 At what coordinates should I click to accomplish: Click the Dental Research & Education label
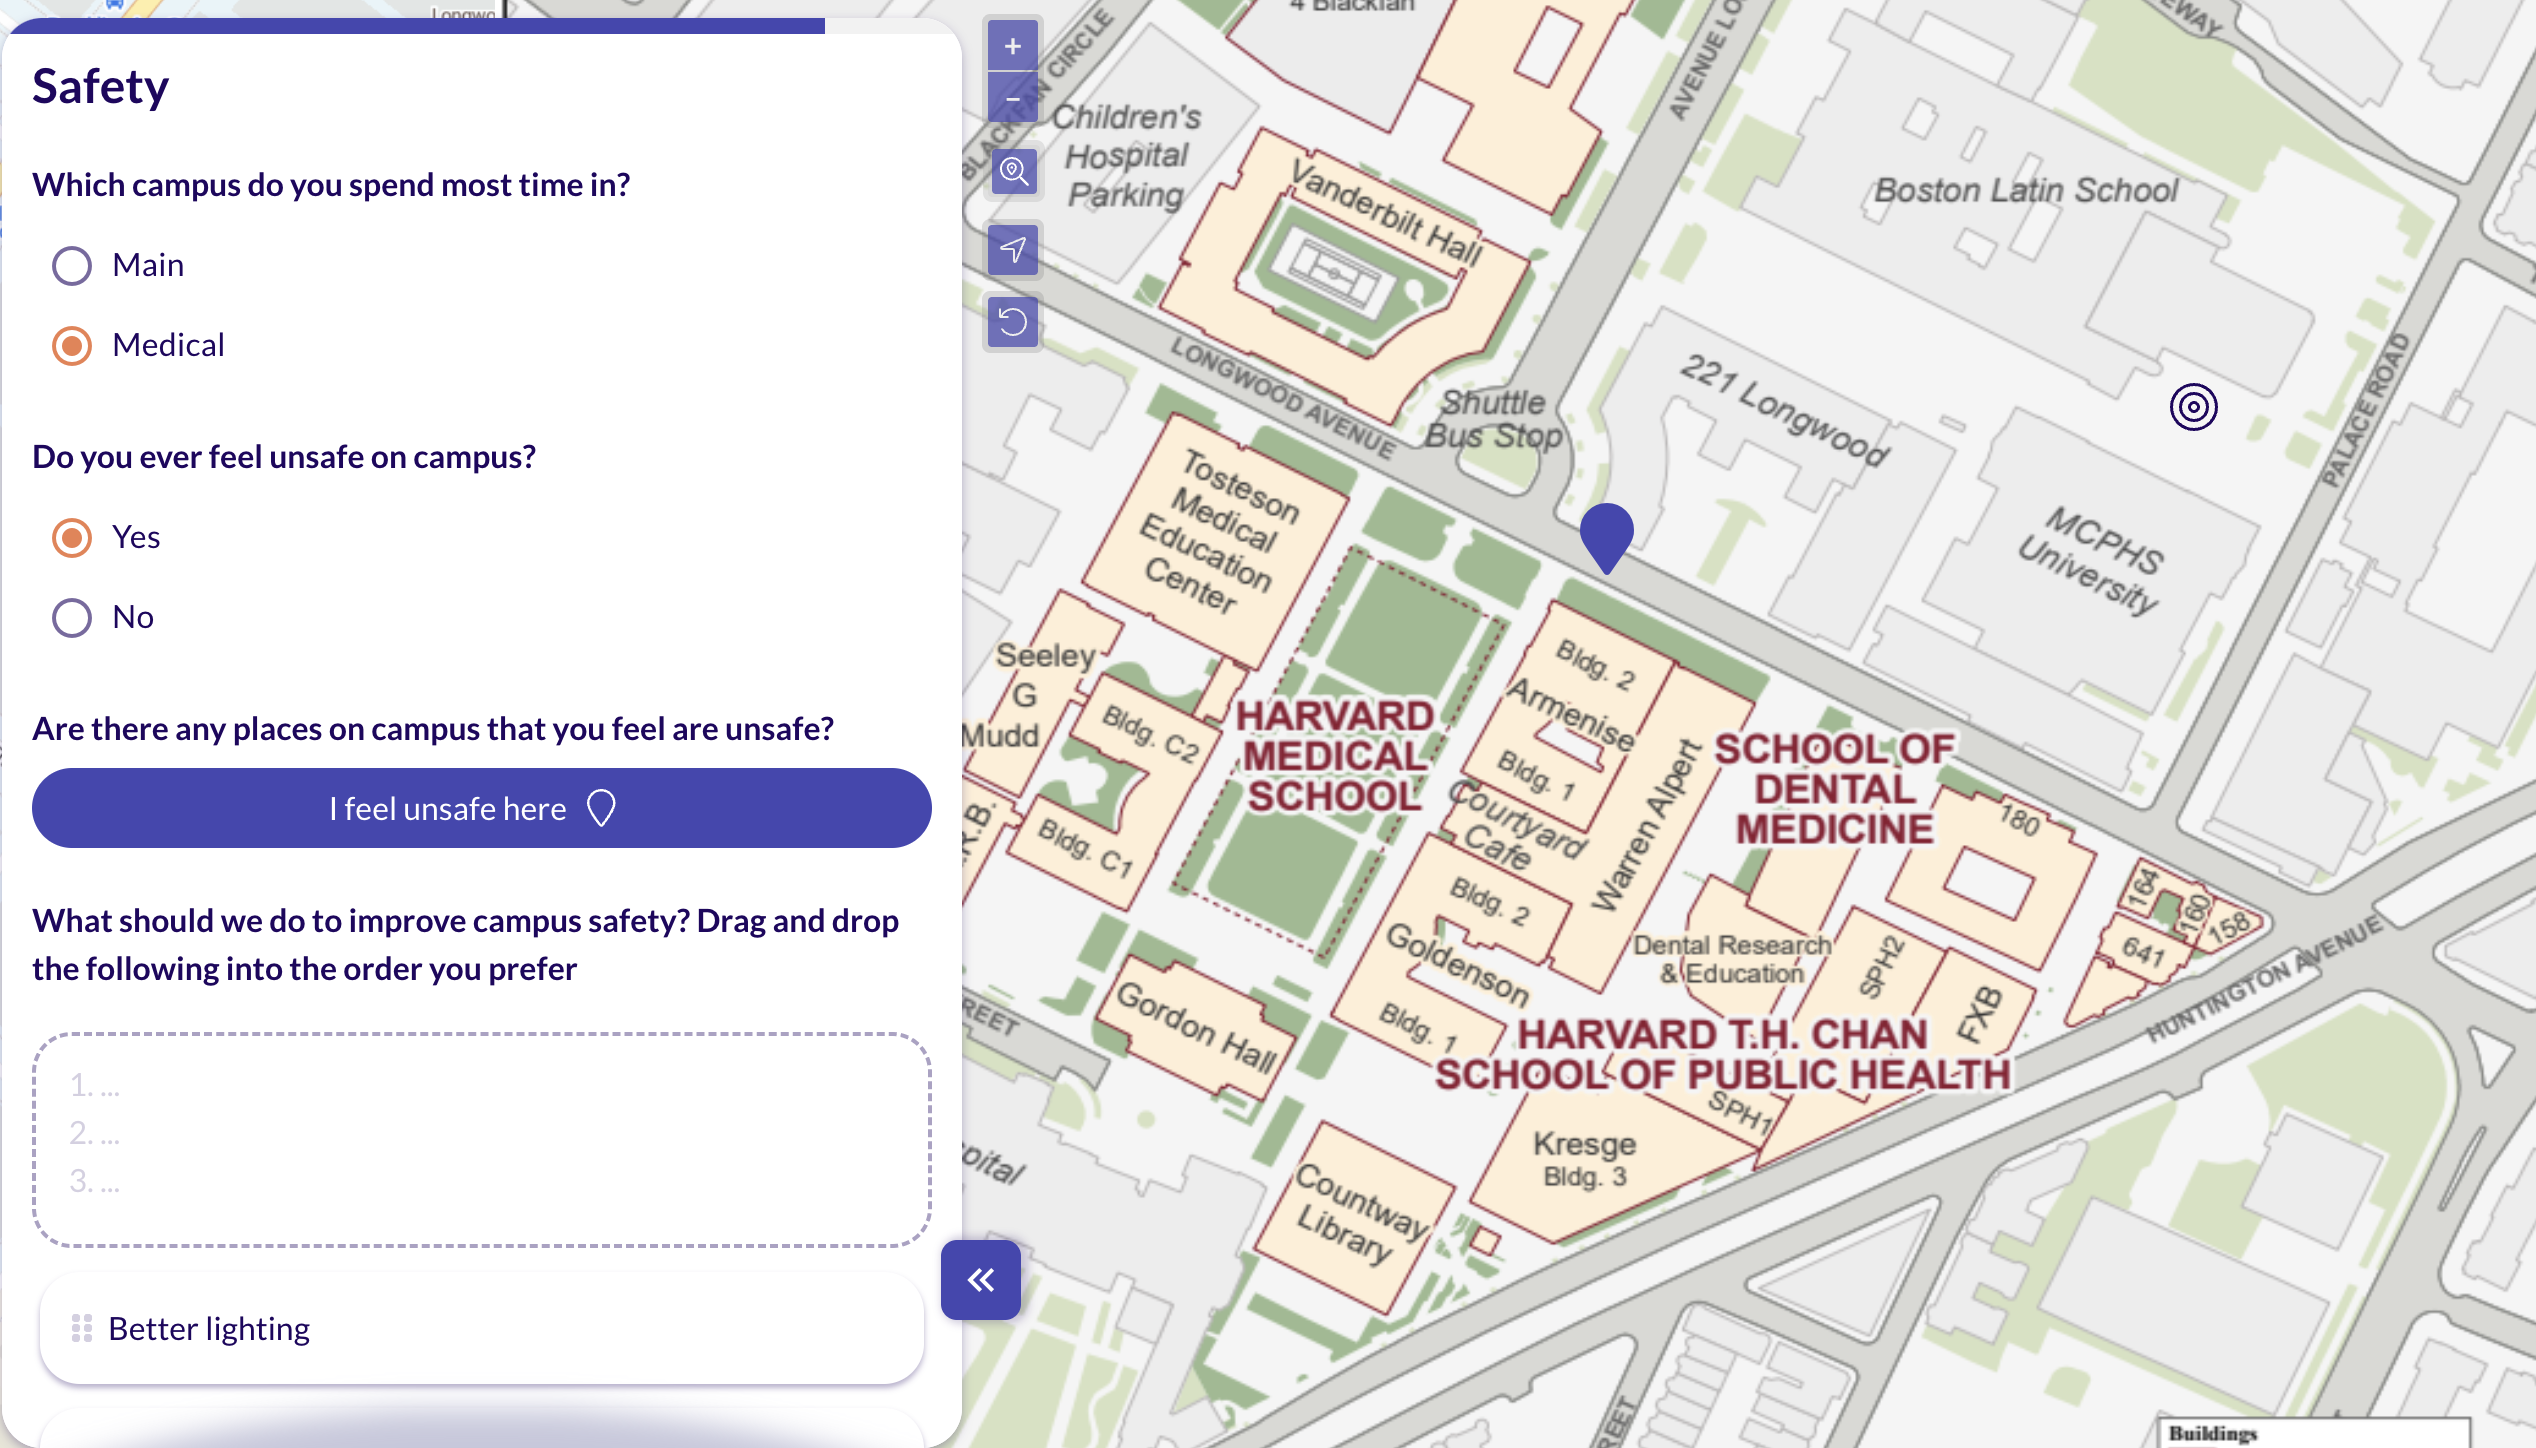(1732, 959)
